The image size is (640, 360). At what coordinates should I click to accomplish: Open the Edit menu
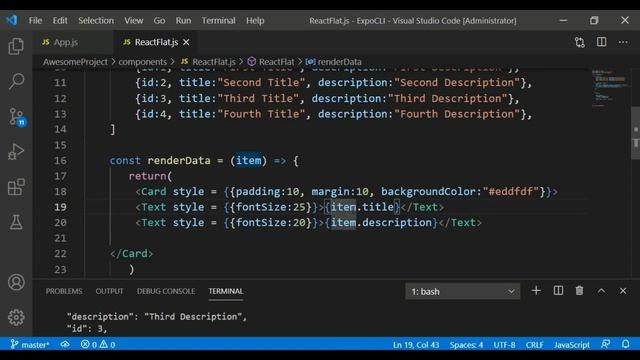coord(60,20)
